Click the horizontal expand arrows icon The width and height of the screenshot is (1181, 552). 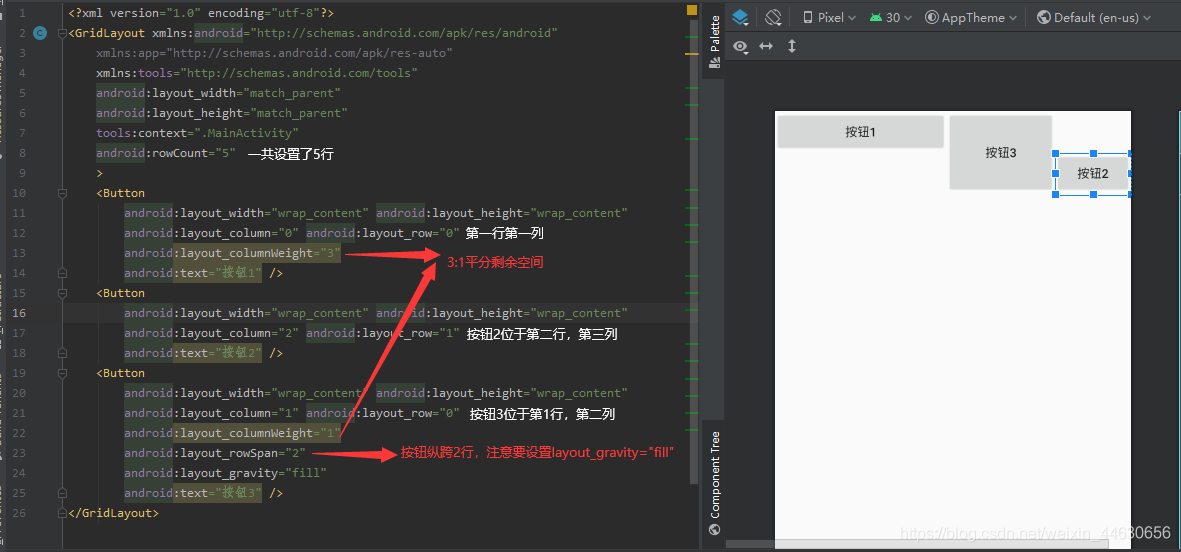[766, 47]
